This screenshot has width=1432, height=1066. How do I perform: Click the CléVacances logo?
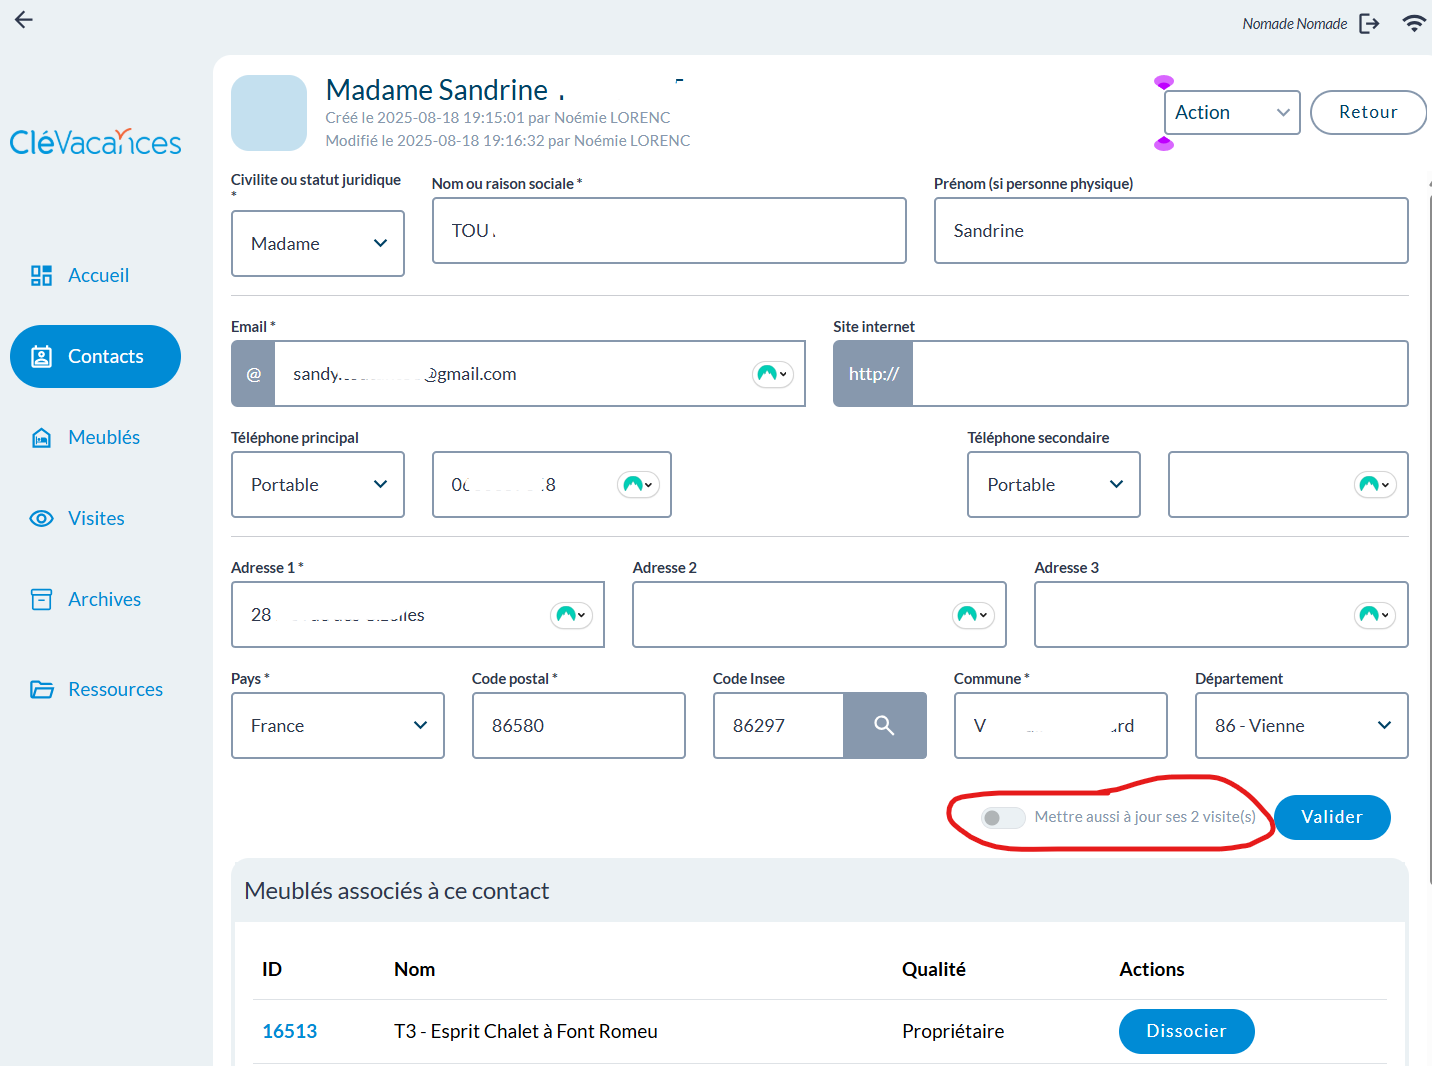[x=96, y=143]
